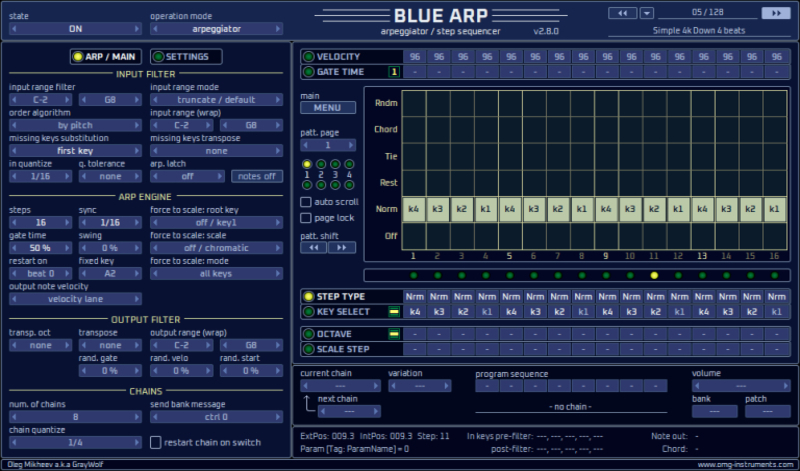Toggle the Scale Step lane LED
This screenshot has width=800, height=471.
tap(309, 349)
